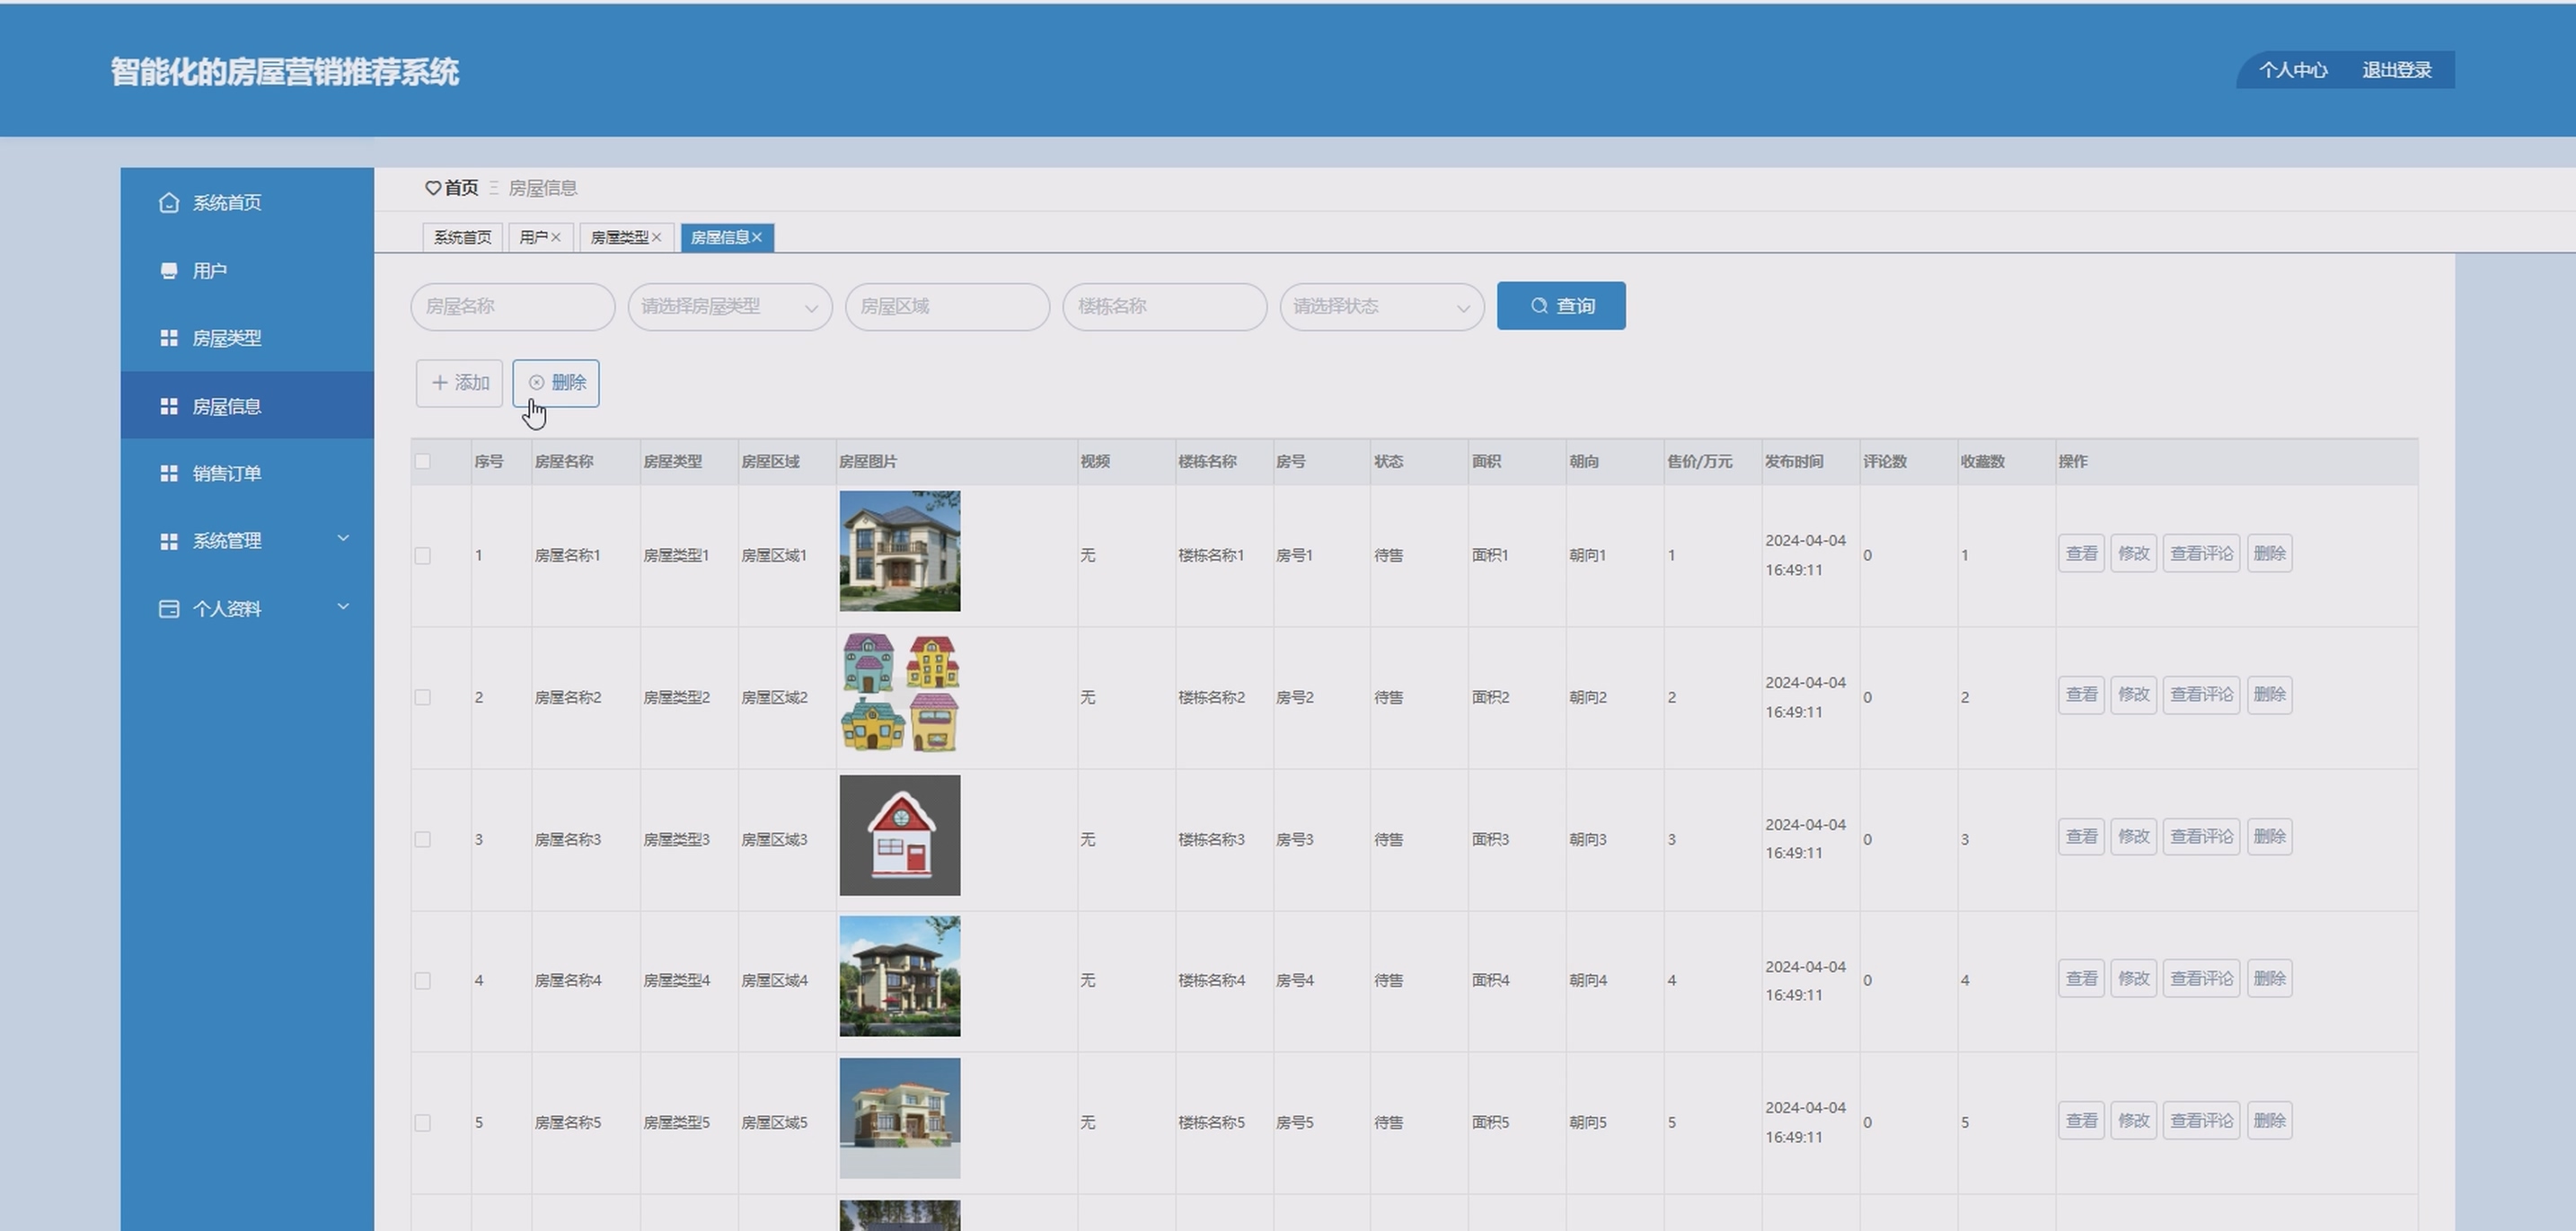This screenshot has width=2576, height=1231.
Task: Close the 房屋信息 tab with its X icon
Action: 757,237
